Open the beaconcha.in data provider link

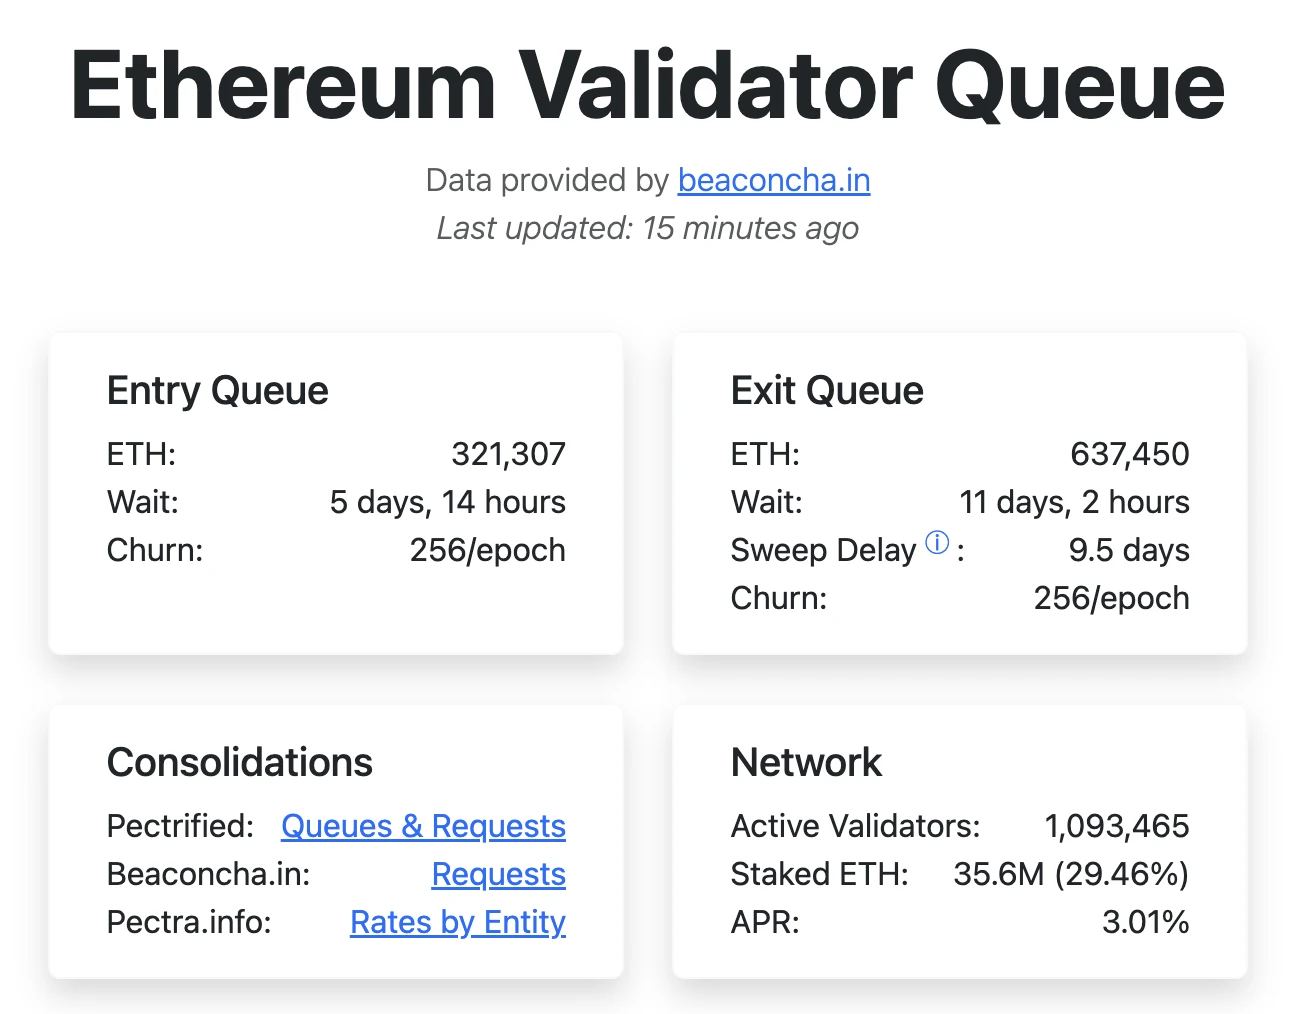(773, 181)
